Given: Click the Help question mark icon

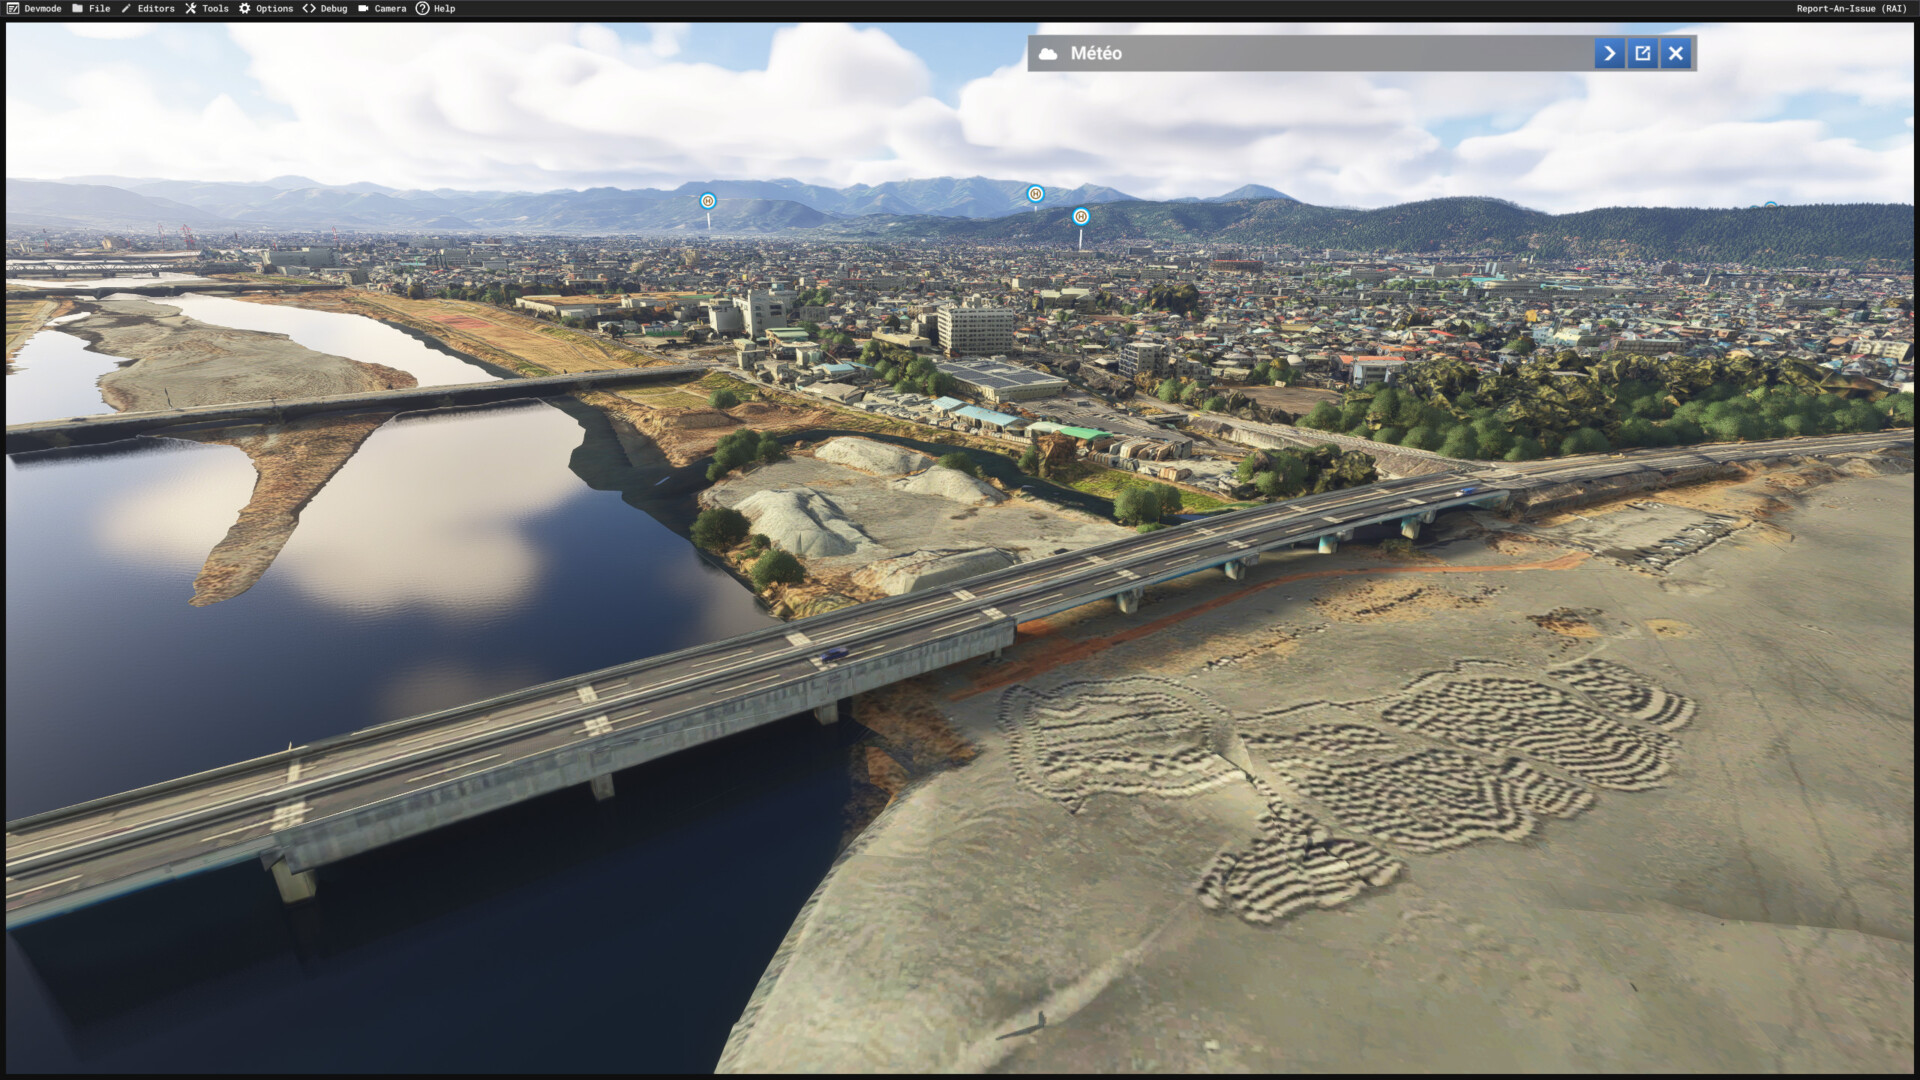Looking at the screenshot, I should coord(422,8).
